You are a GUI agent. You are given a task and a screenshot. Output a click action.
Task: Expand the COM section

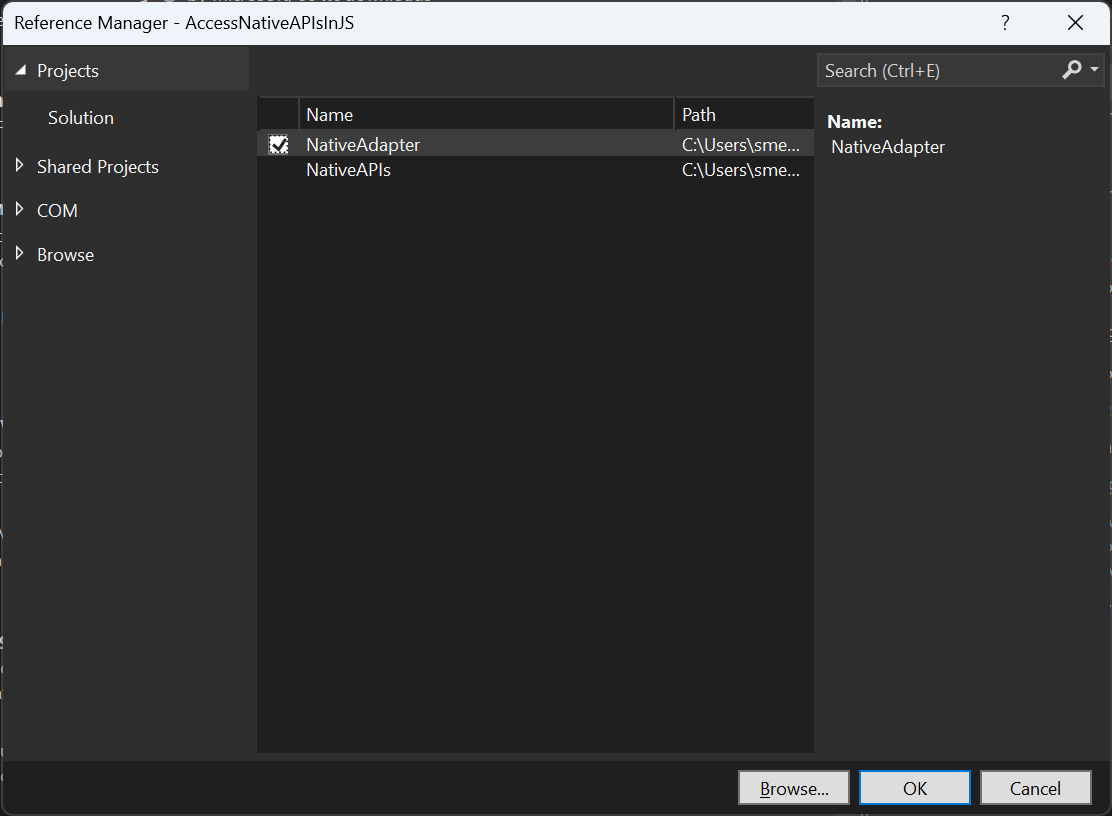[x=18, y=210]
